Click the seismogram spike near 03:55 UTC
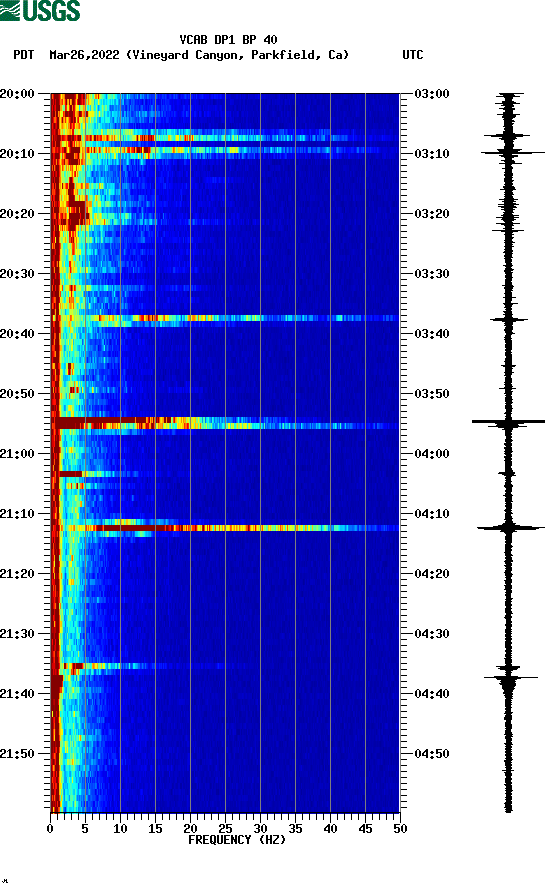The image size is (552, 892). click(x=508, y=422)
